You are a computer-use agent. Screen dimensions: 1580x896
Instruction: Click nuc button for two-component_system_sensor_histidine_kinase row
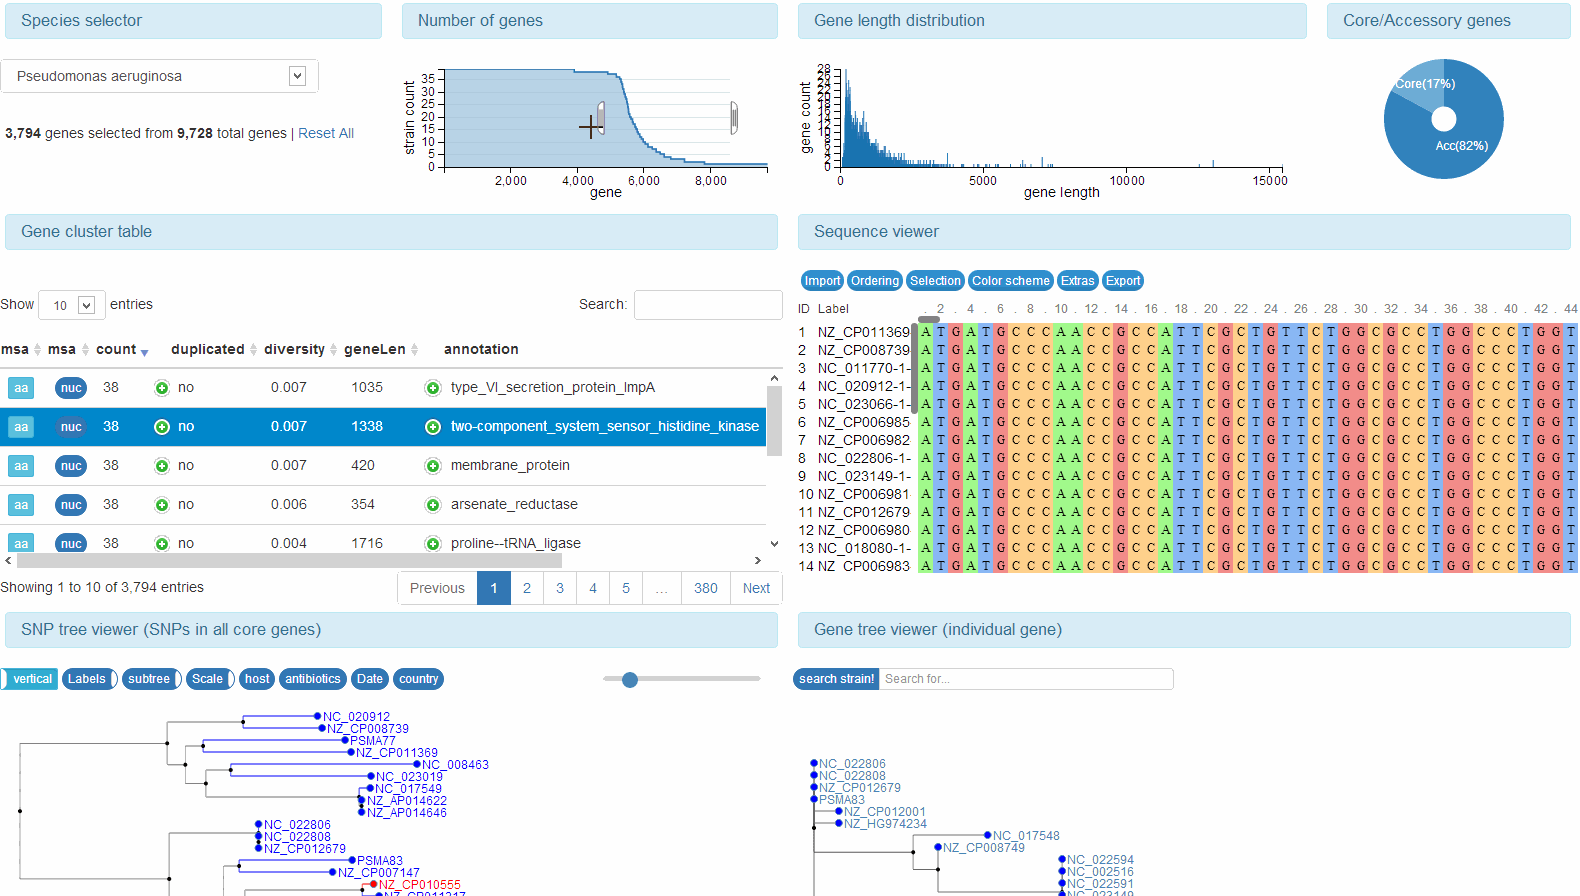(71, 427)
